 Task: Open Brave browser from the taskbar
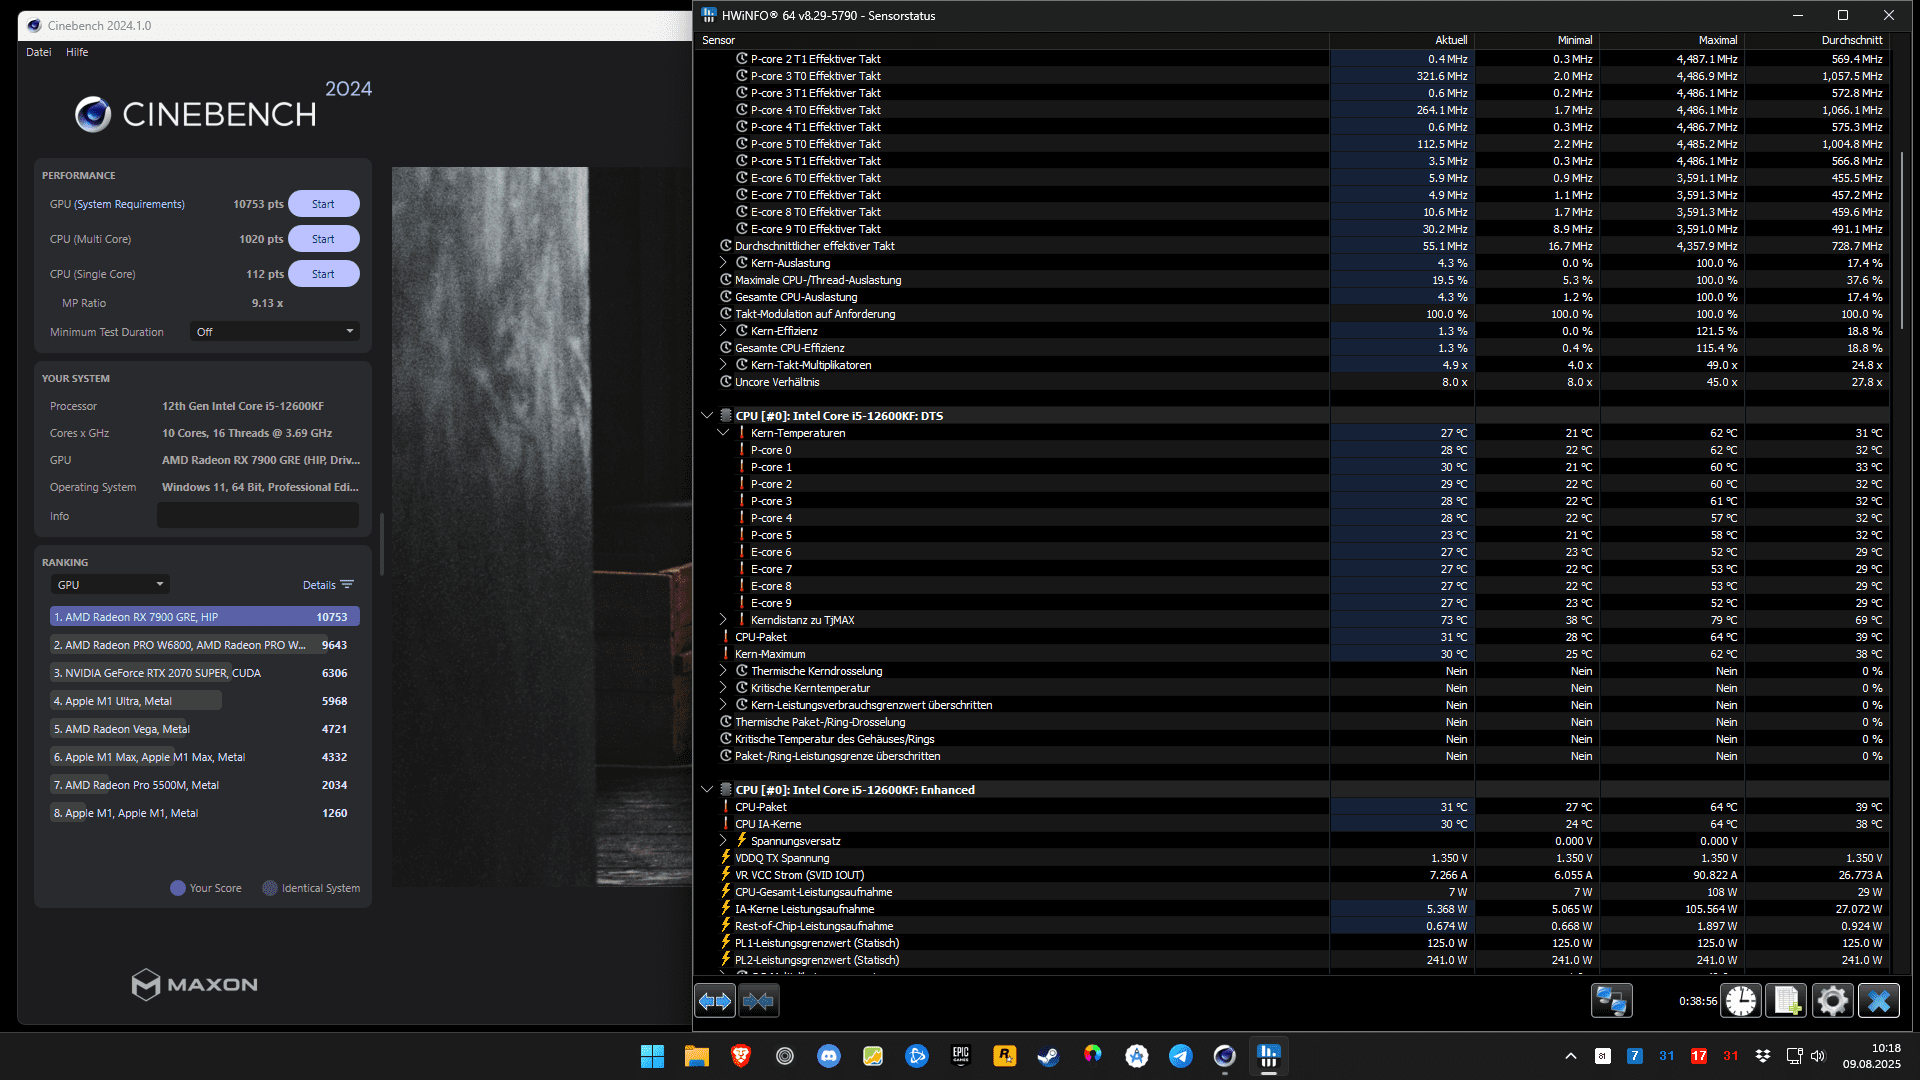tap(741, 1056)
